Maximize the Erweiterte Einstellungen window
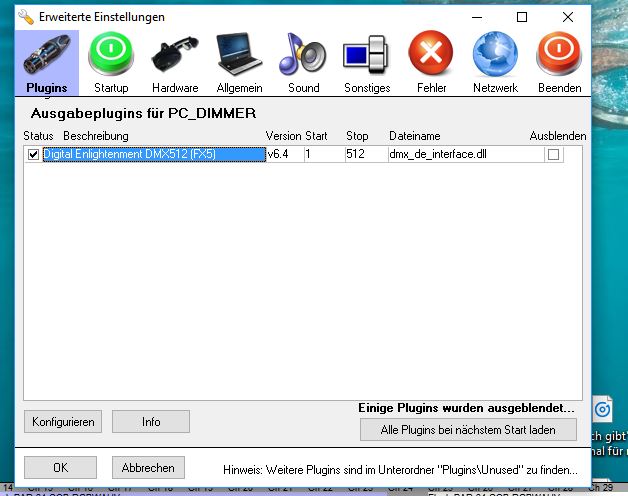 [x=522, y=17]
